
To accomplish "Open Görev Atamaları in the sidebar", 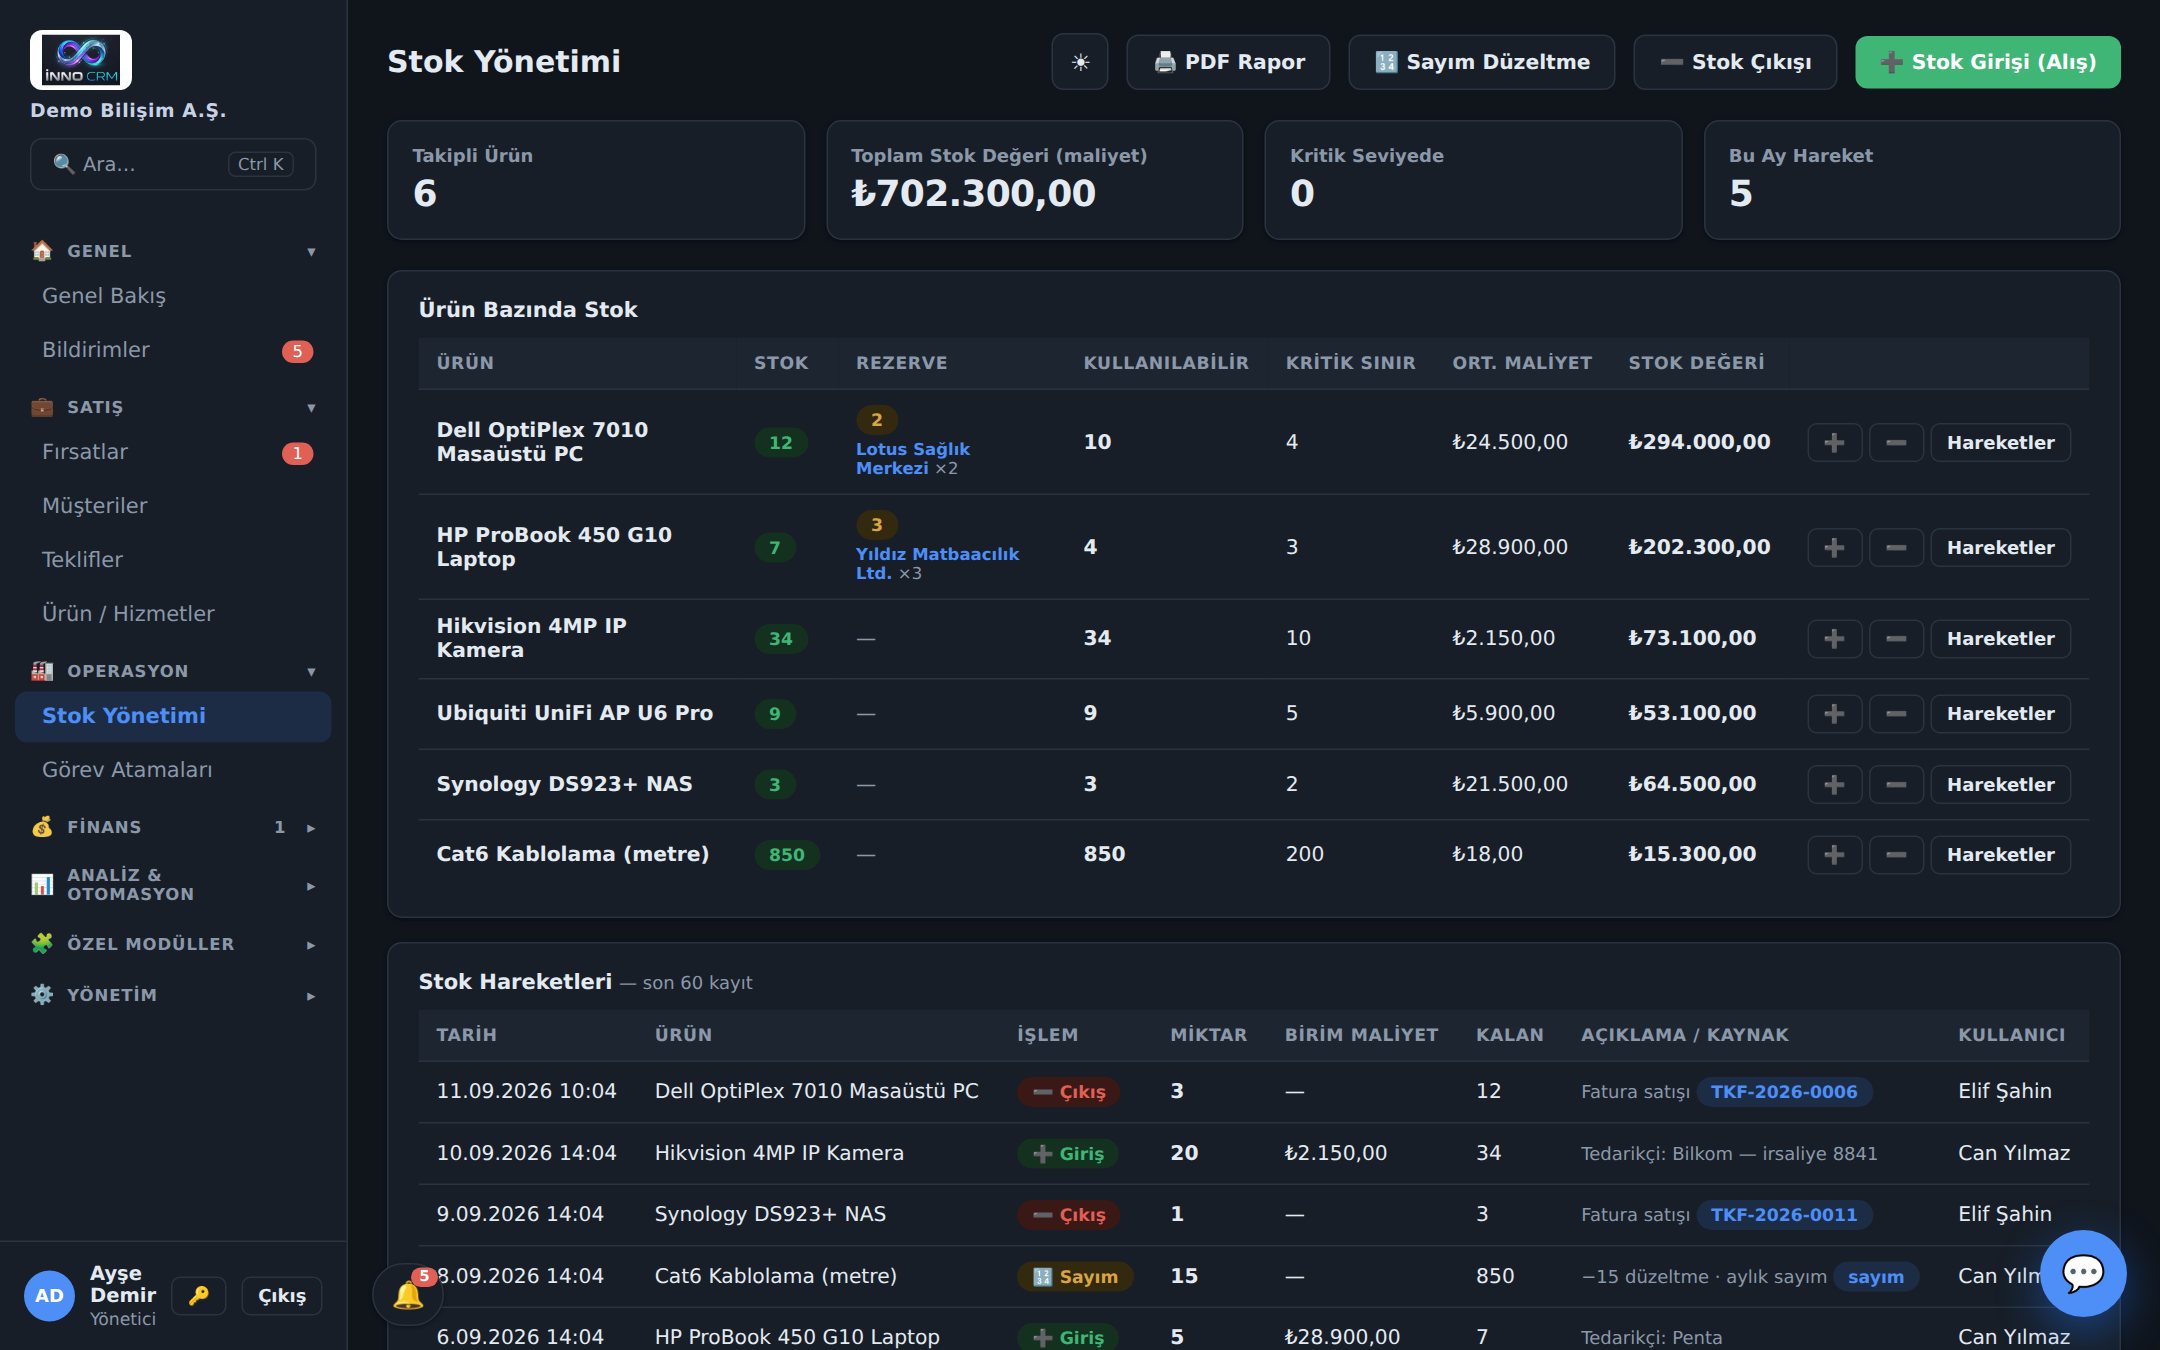I will point(173,770).
